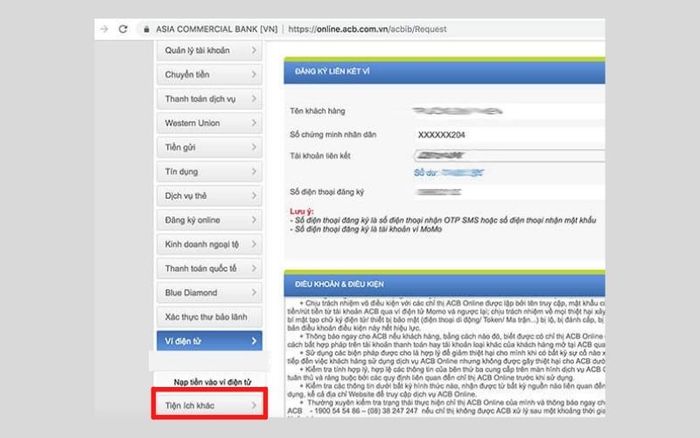Click the blurred Tên khách hàng value
The height and width of the screenshot is (438, 700).
click(458, 111)
